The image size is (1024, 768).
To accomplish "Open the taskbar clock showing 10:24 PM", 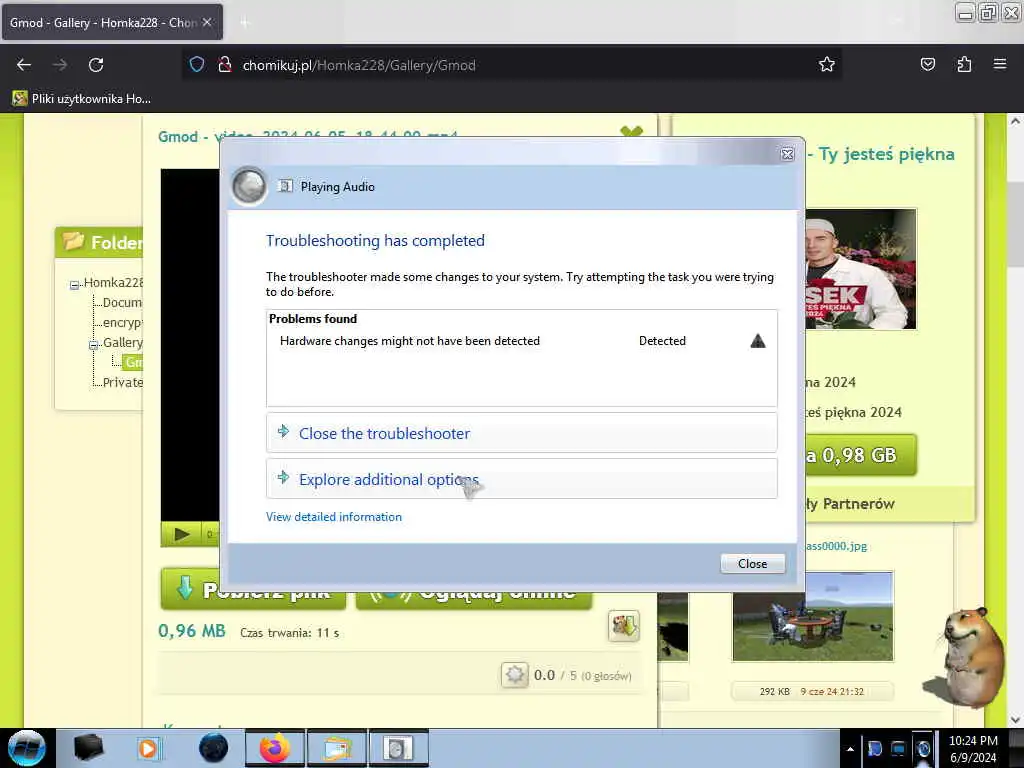I will (973, 749).
